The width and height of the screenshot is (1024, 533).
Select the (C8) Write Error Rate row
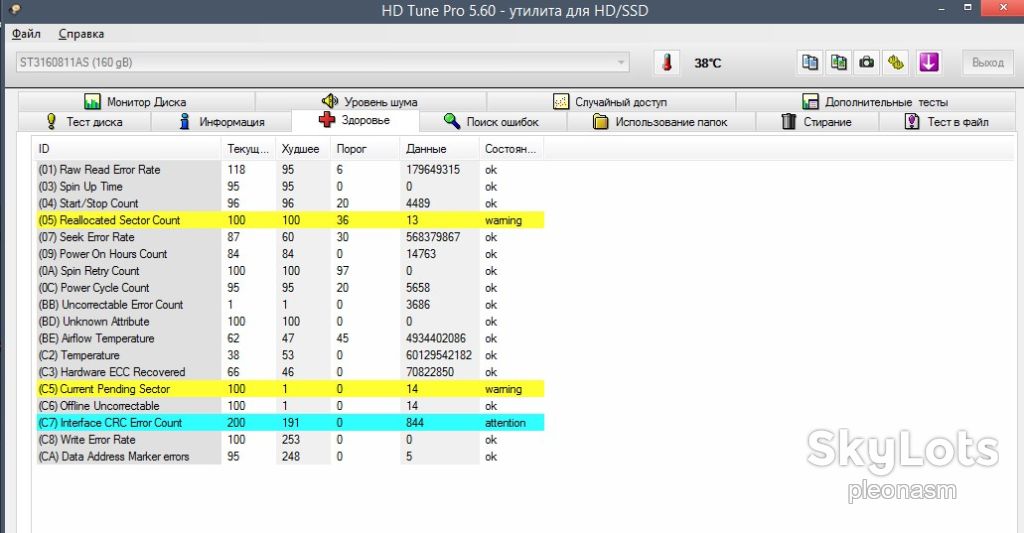pyautogui.click(x=290, y=440)
